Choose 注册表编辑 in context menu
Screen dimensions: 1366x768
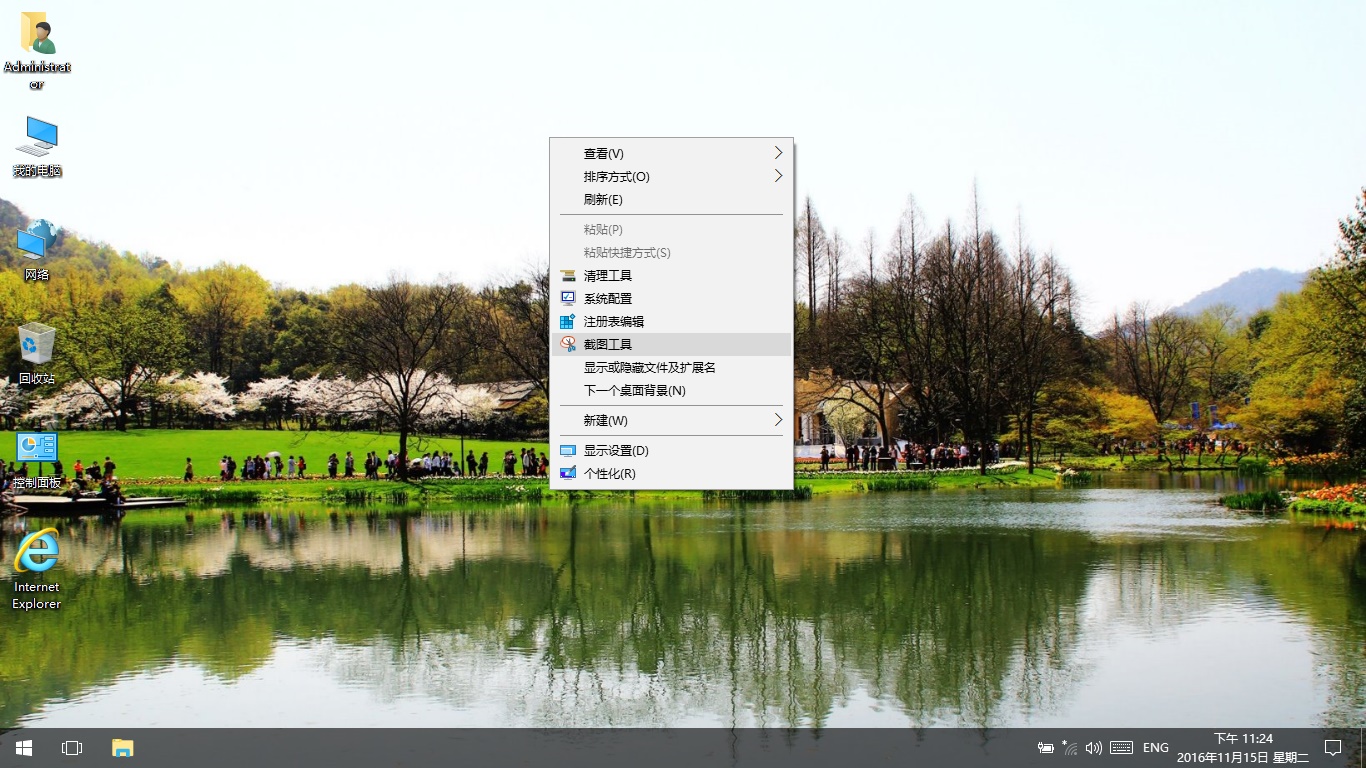(672, 321)
